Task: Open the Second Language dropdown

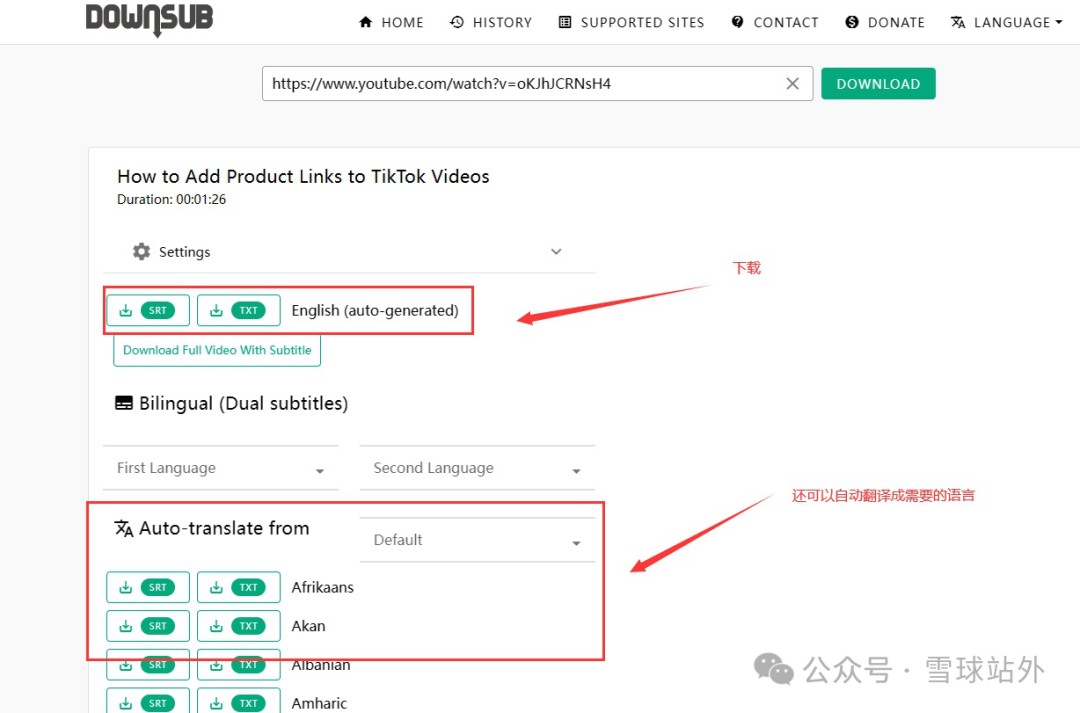Action: pyautogui.click(x=477, y=468)
